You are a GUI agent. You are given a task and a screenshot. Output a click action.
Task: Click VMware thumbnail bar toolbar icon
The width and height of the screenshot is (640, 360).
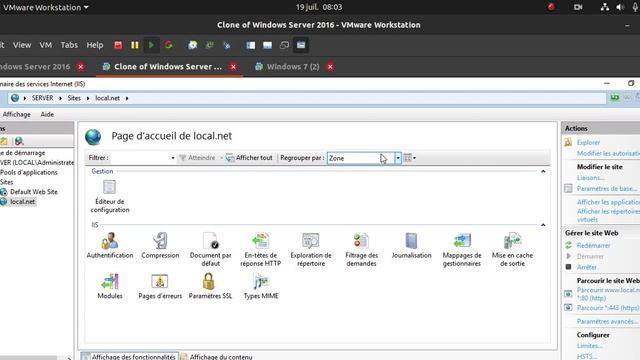click(x=267, y=45)
